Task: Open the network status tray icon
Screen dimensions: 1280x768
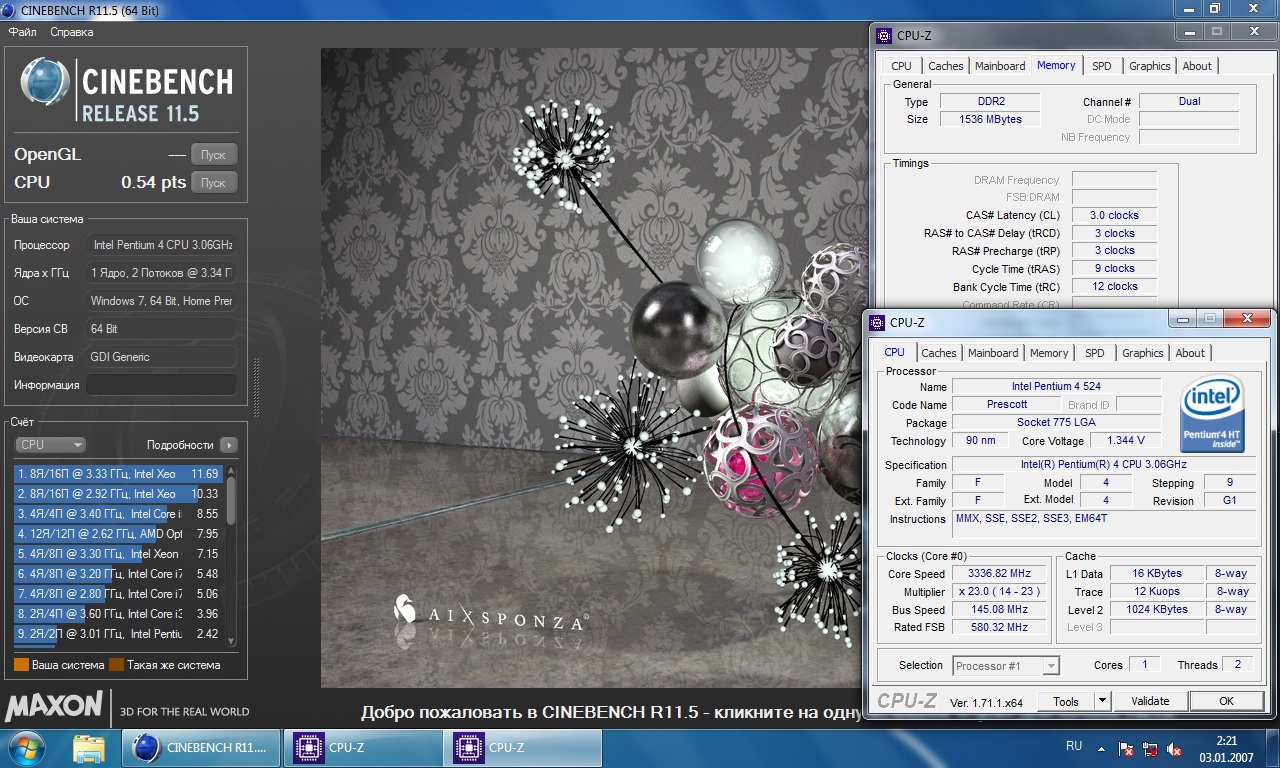Action: (1151, 748)
